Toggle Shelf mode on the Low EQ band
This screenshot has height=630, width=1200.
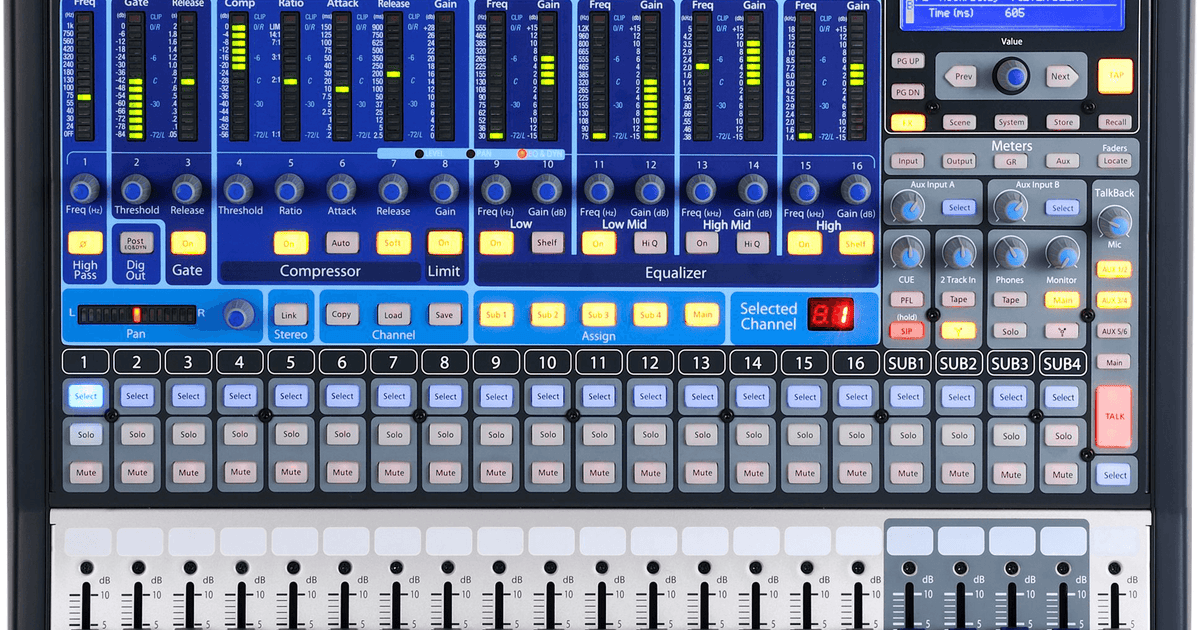[547, 242]
